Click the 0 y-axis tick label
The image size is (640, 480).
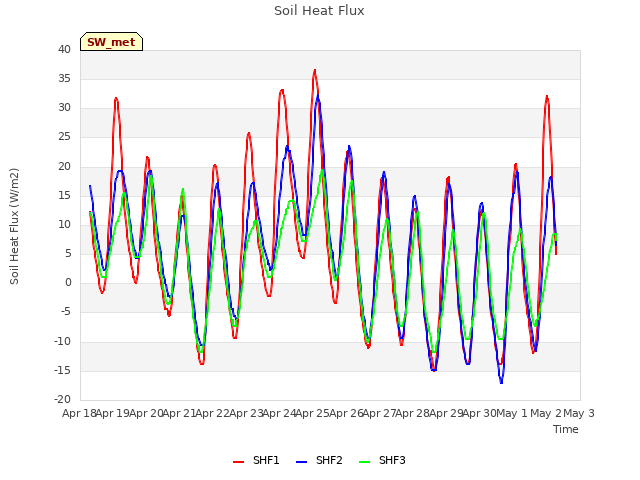[x=68, y=283]
